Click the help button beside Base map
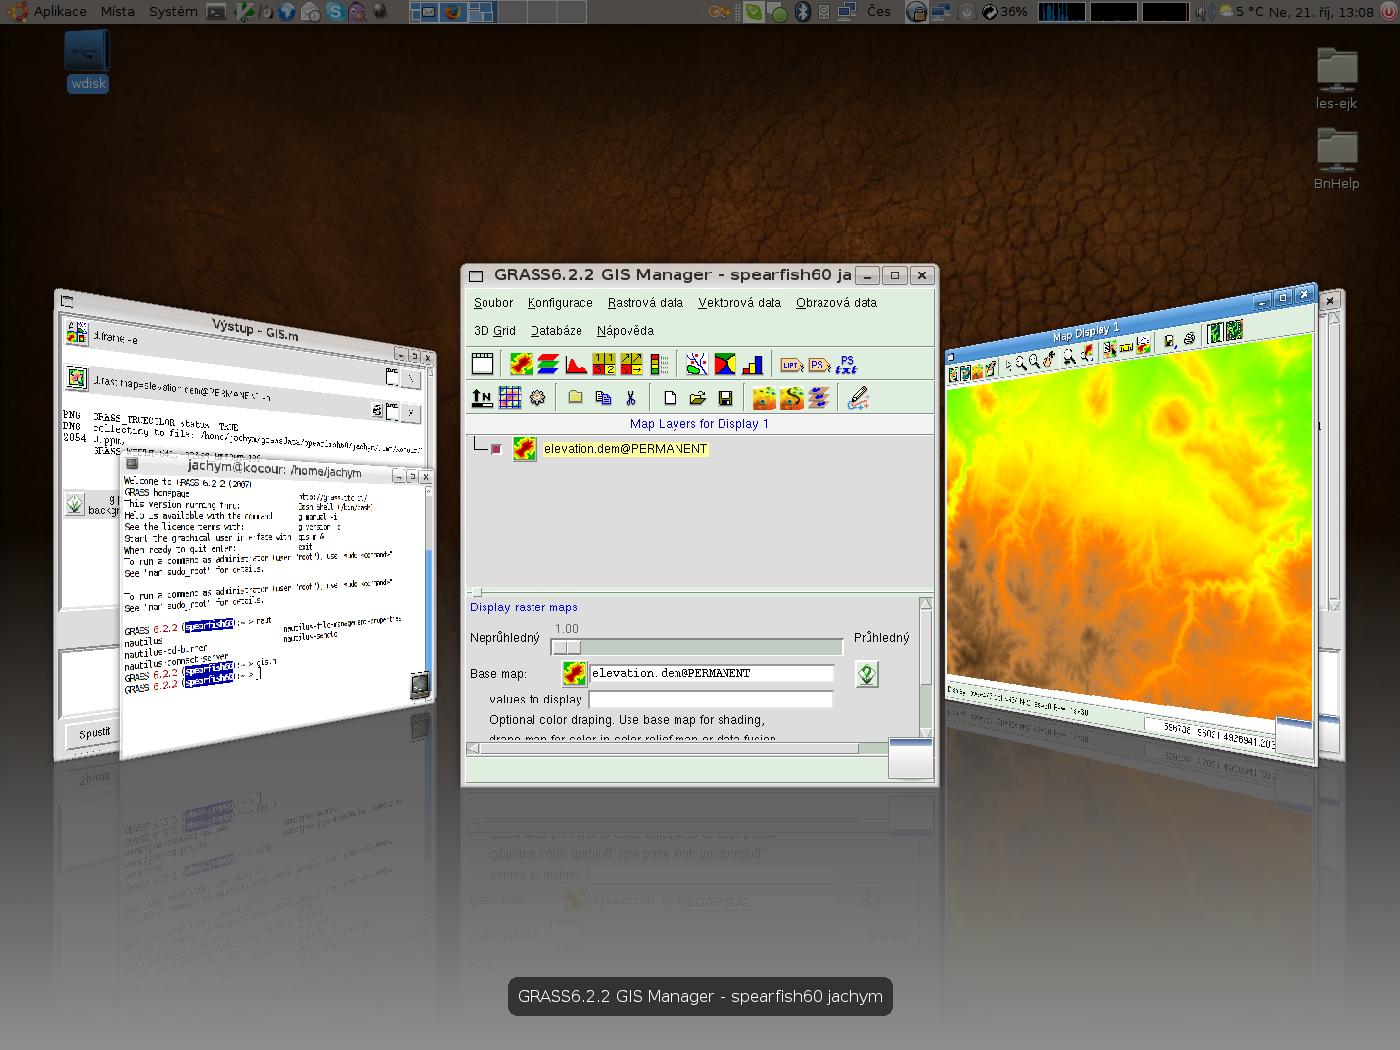This screenshot has height=1050, width=1400. click(867, 674)
